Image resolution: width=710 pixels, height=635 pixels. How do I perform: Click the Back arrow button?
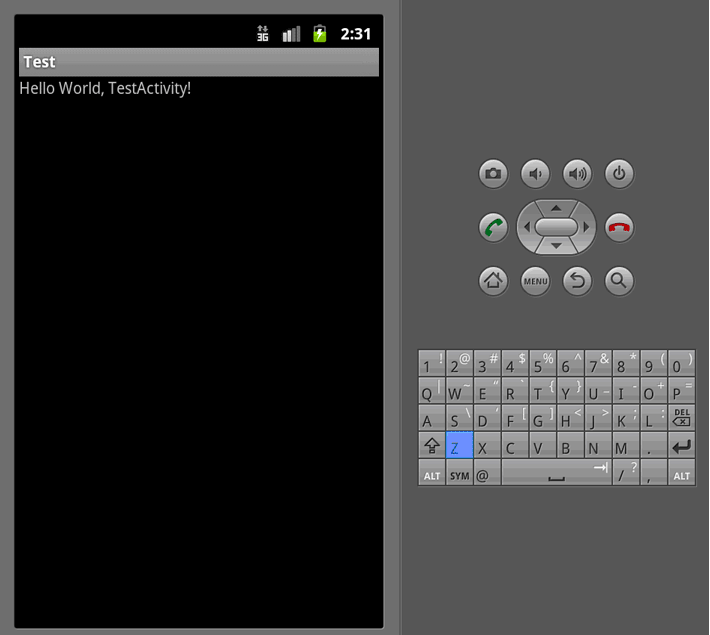pos(577,281)
